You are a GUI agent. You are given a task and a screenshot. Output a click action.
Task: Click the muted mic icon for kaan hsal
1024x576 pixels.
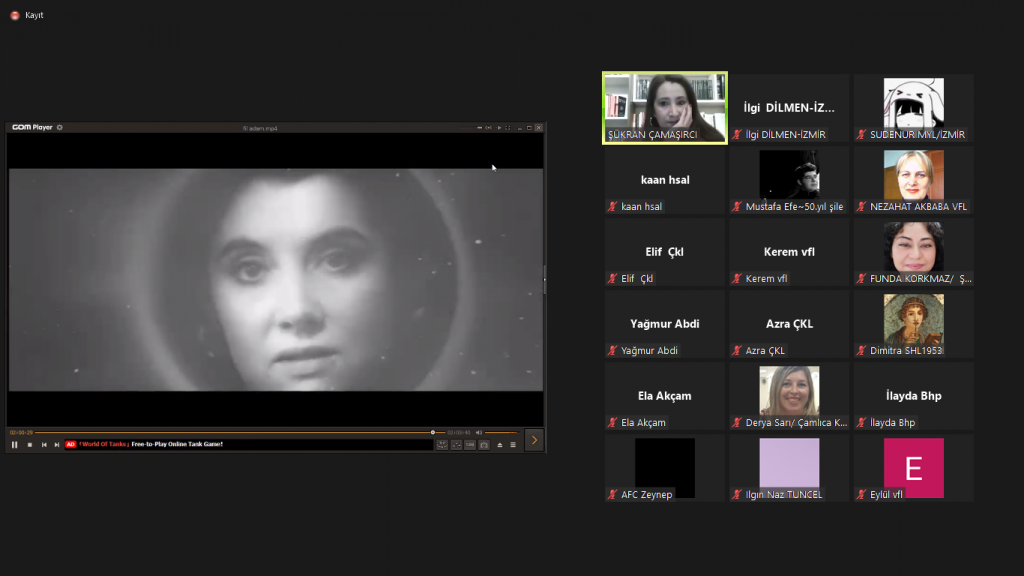[611, 207]
